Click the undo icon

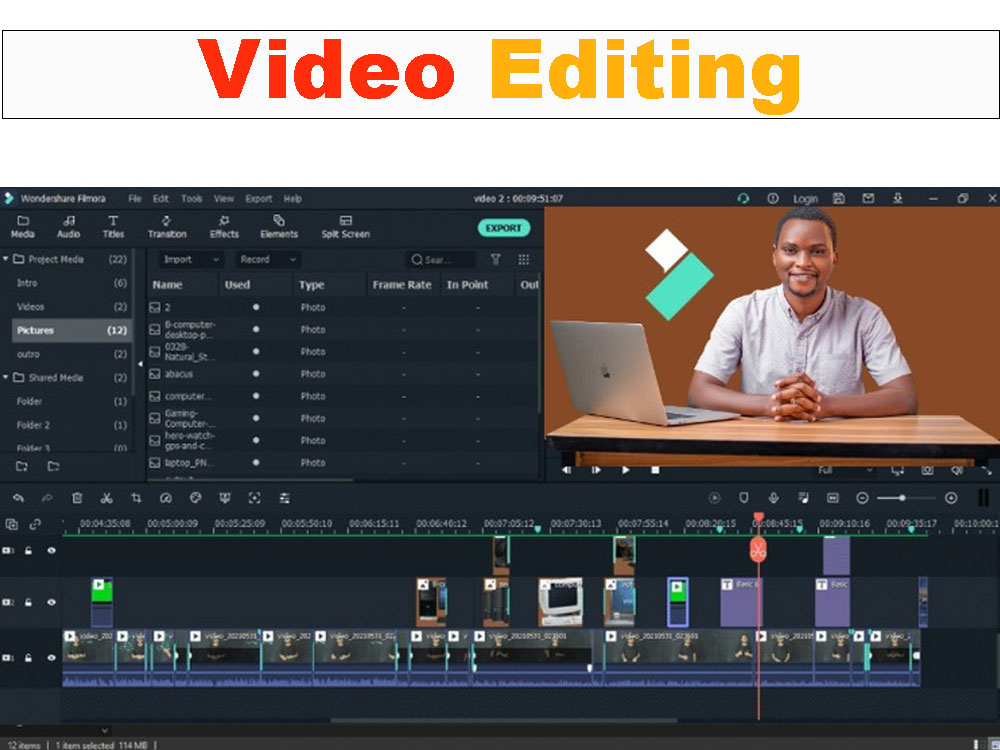click(x=18, y=498)
